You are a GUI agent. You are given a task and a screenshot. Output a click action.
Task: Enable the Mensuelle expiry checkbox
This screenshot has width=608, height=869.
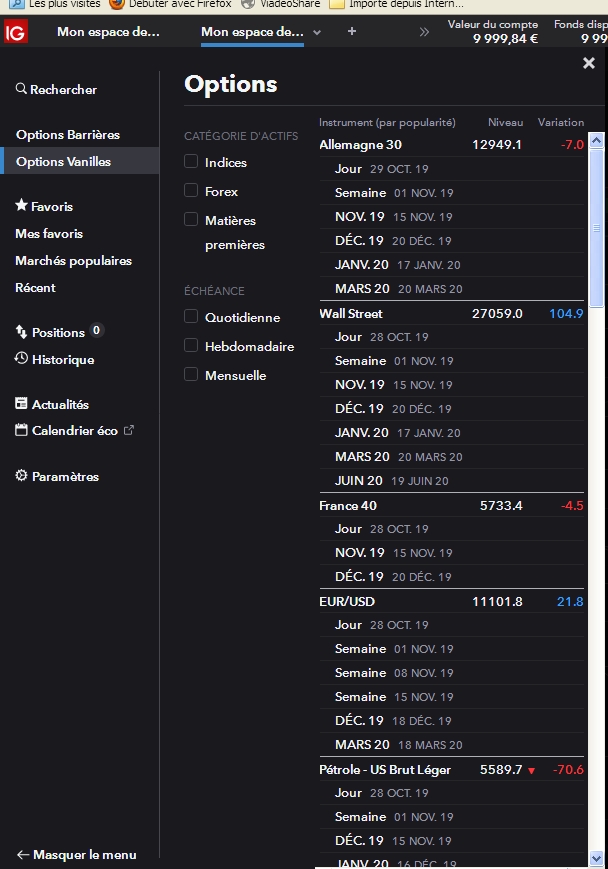point(191,374)
